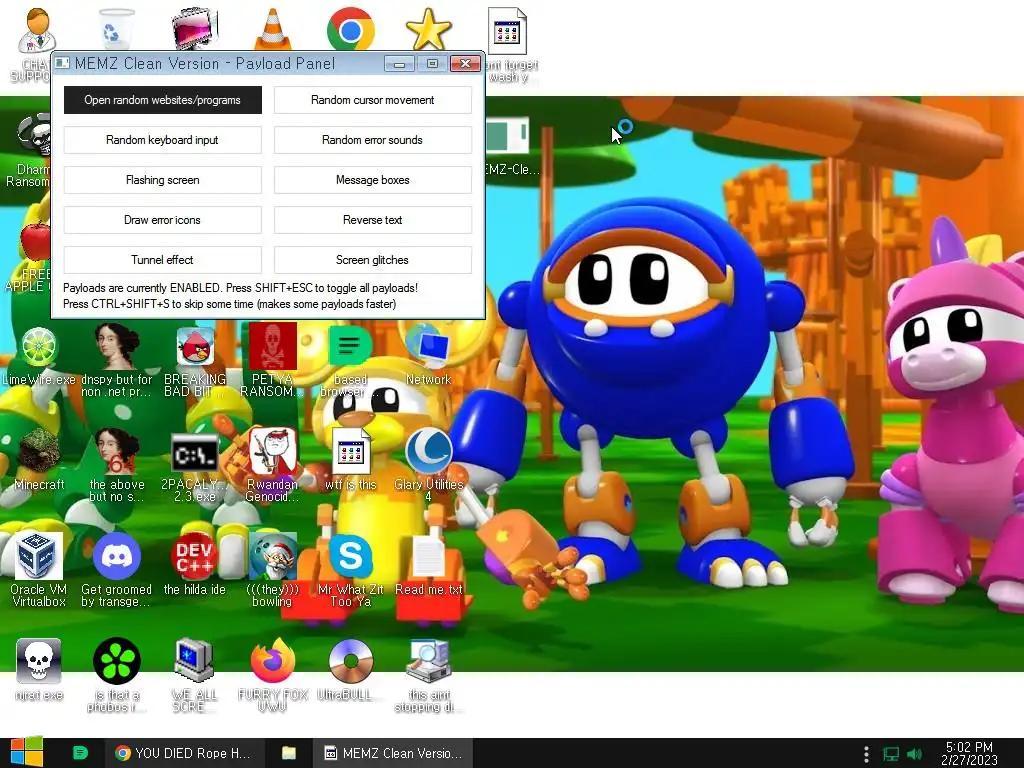Image resolution: width=1024 pixels, height=768 pixels.
Task: Toggle Flashing screen payload
Action: [x=163, y=180]
